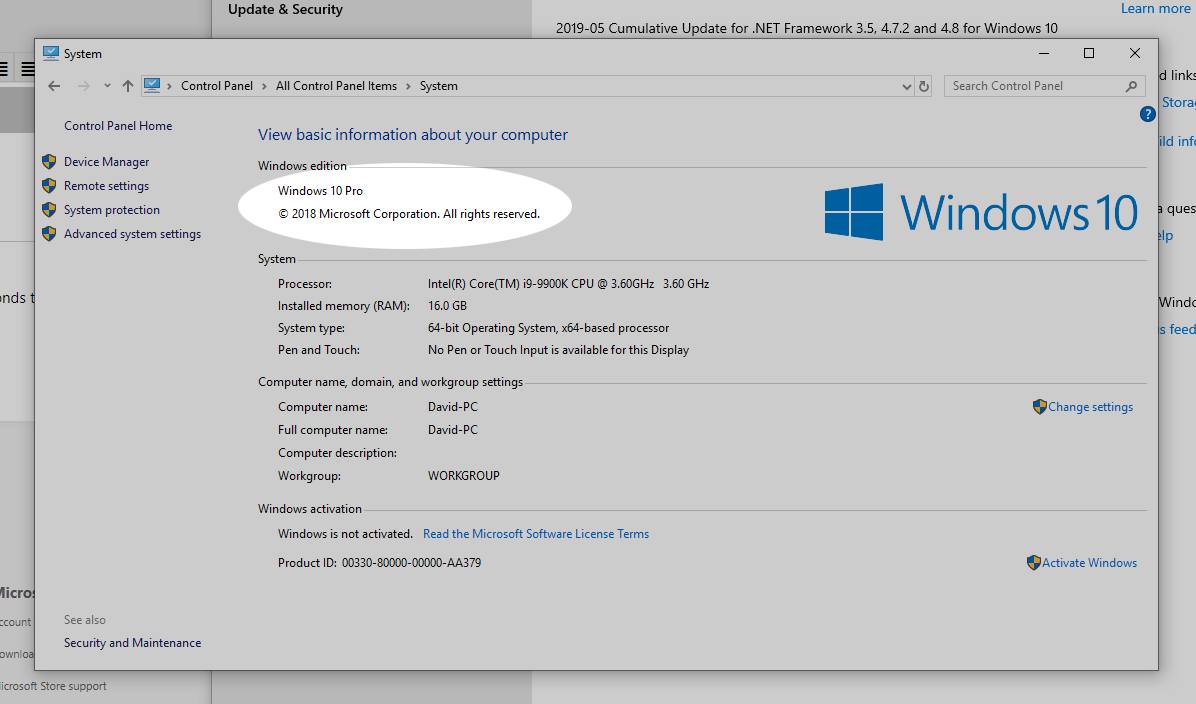Click the magnifier search icon

point(1131,86)
